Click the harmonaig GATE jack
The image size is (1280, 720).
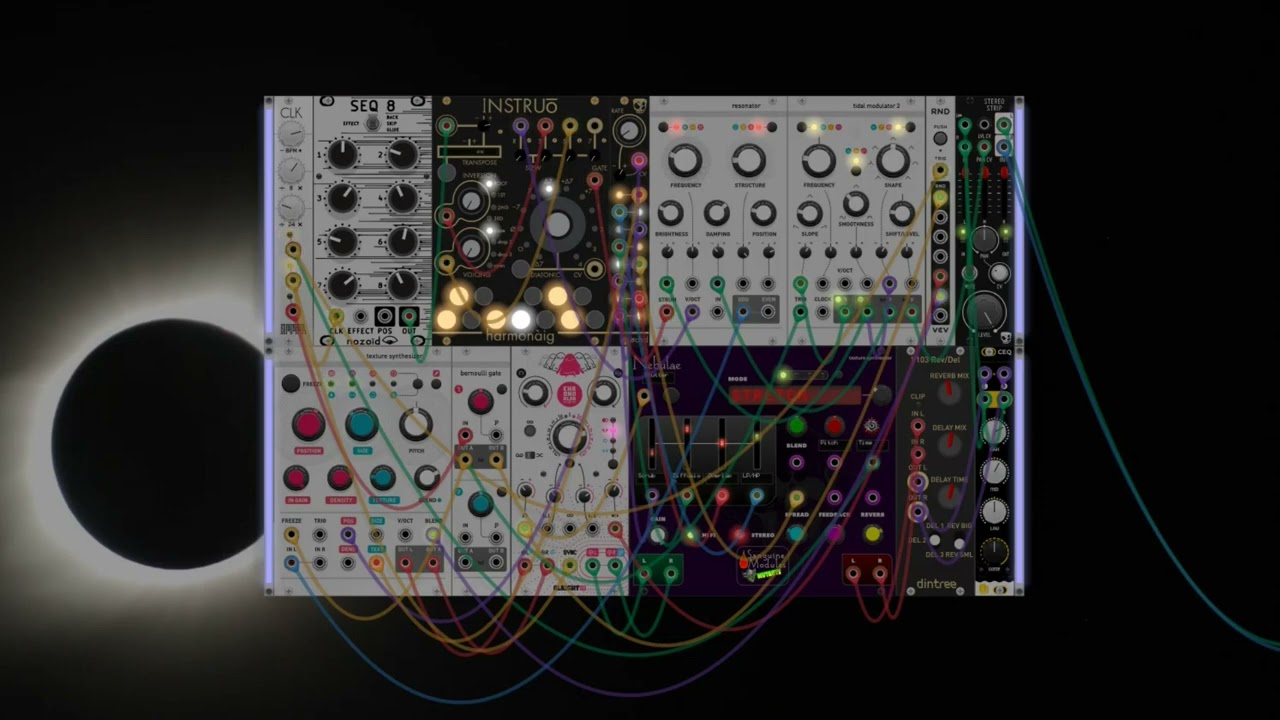pyautogui.click(x=595, y=180)
